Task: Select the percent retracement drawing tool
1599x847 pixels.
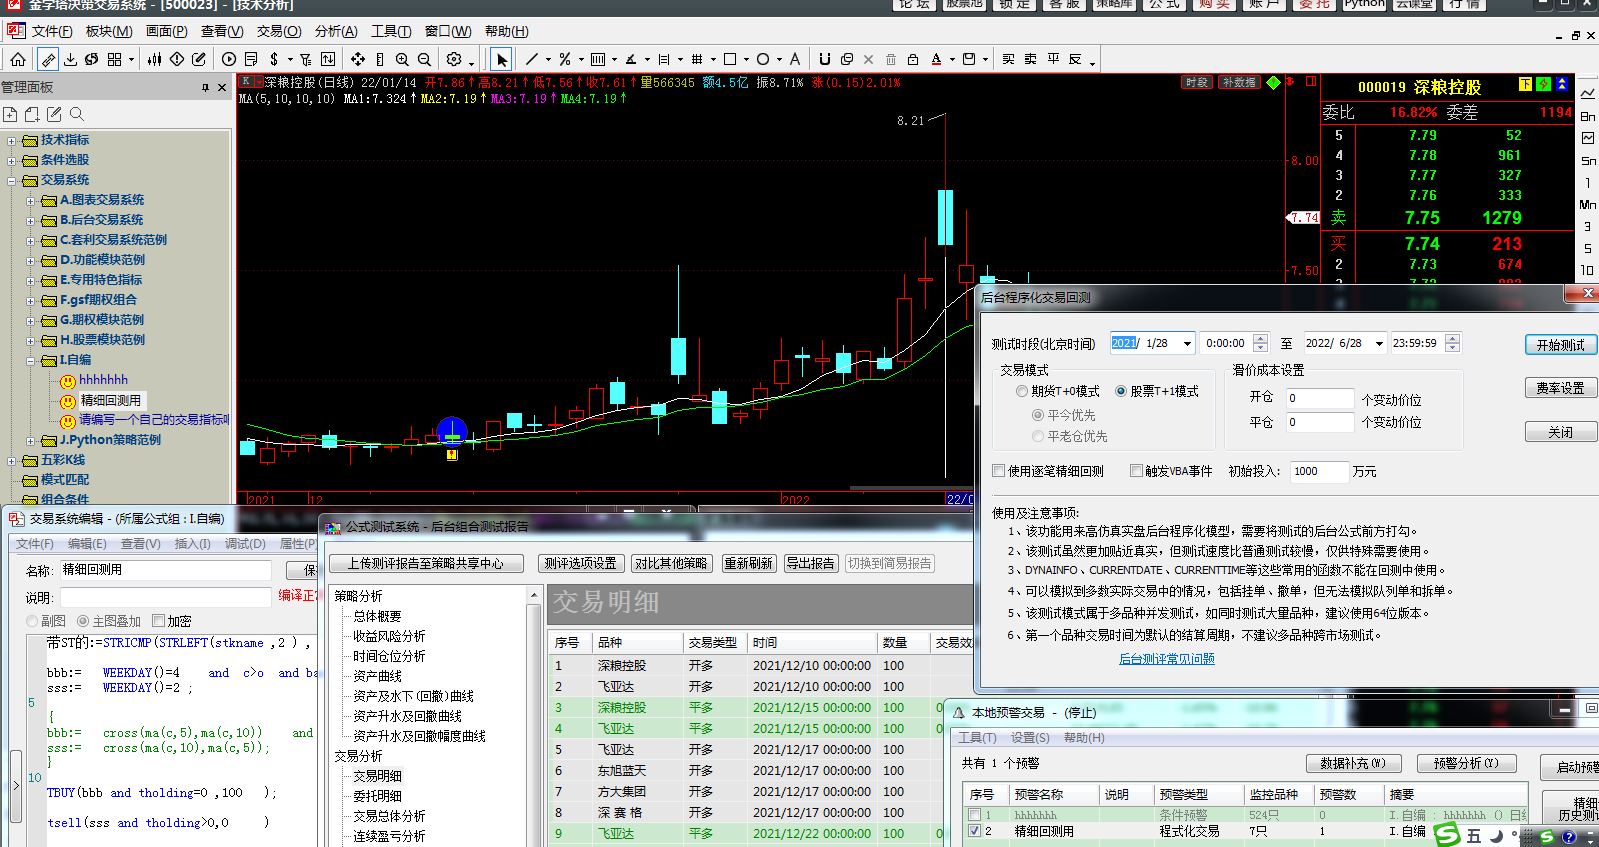Action: [565, 59]
